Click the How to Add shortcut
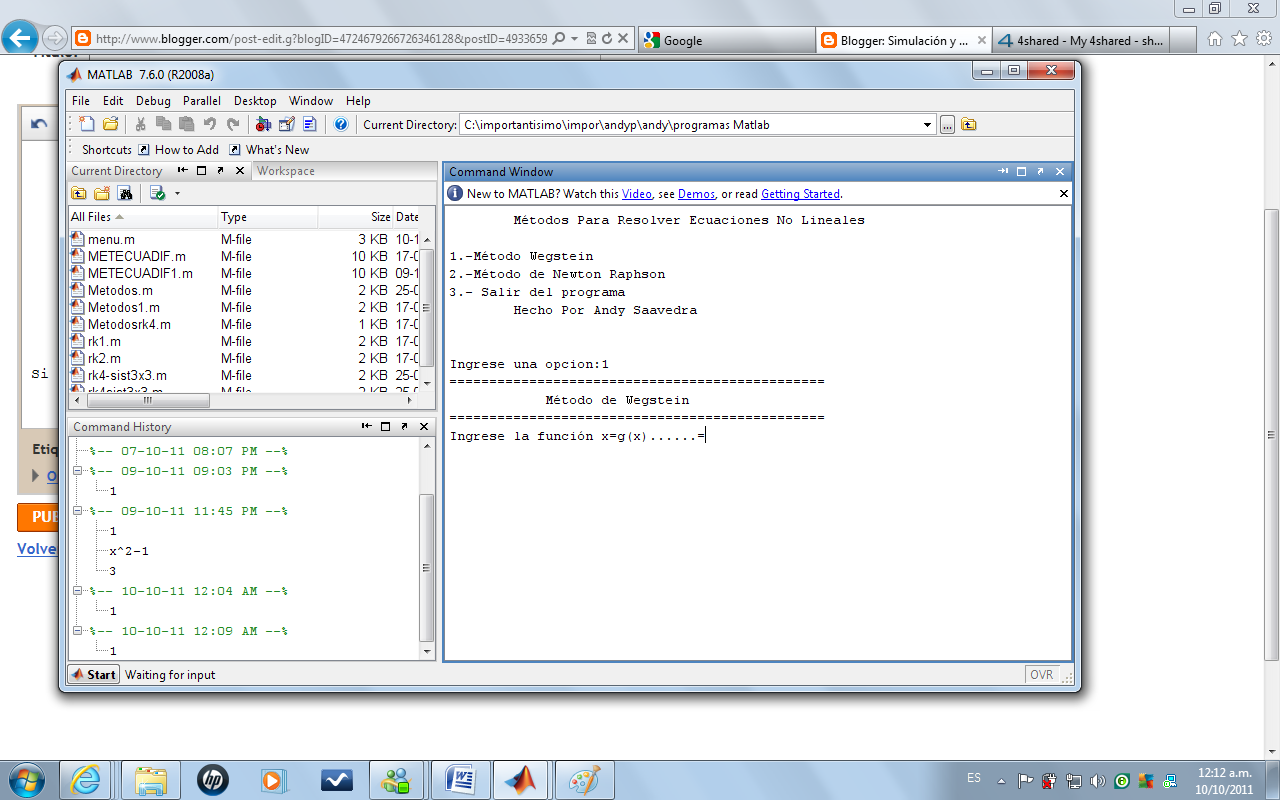Viewport: 1280px width, 800px height. click(x=178, y=150)
